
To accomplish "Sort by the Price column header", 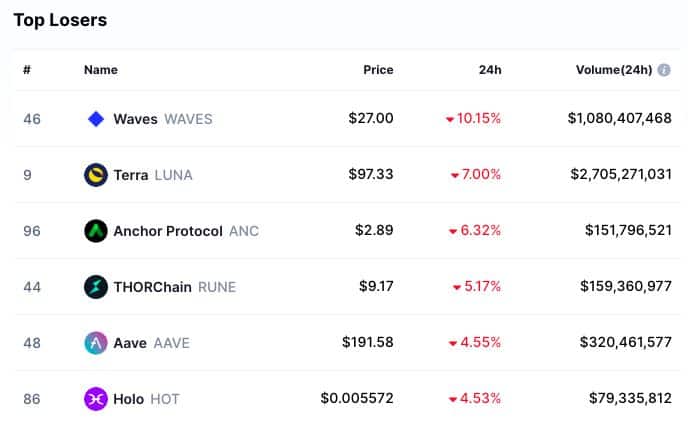I will (378, 70).
